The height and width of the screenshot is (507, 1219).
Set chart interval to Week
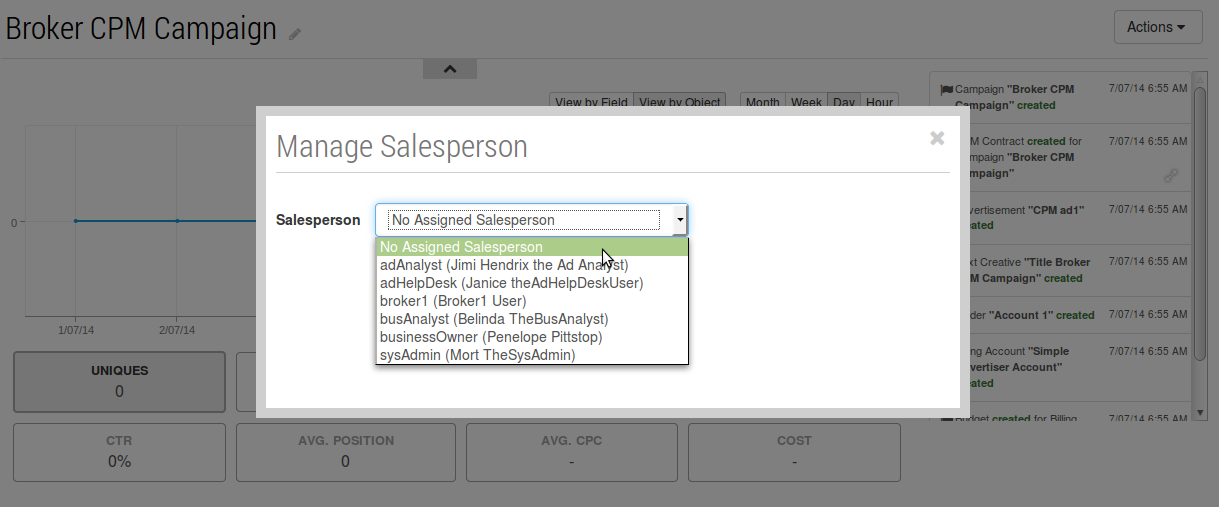[x=806, y=101]
